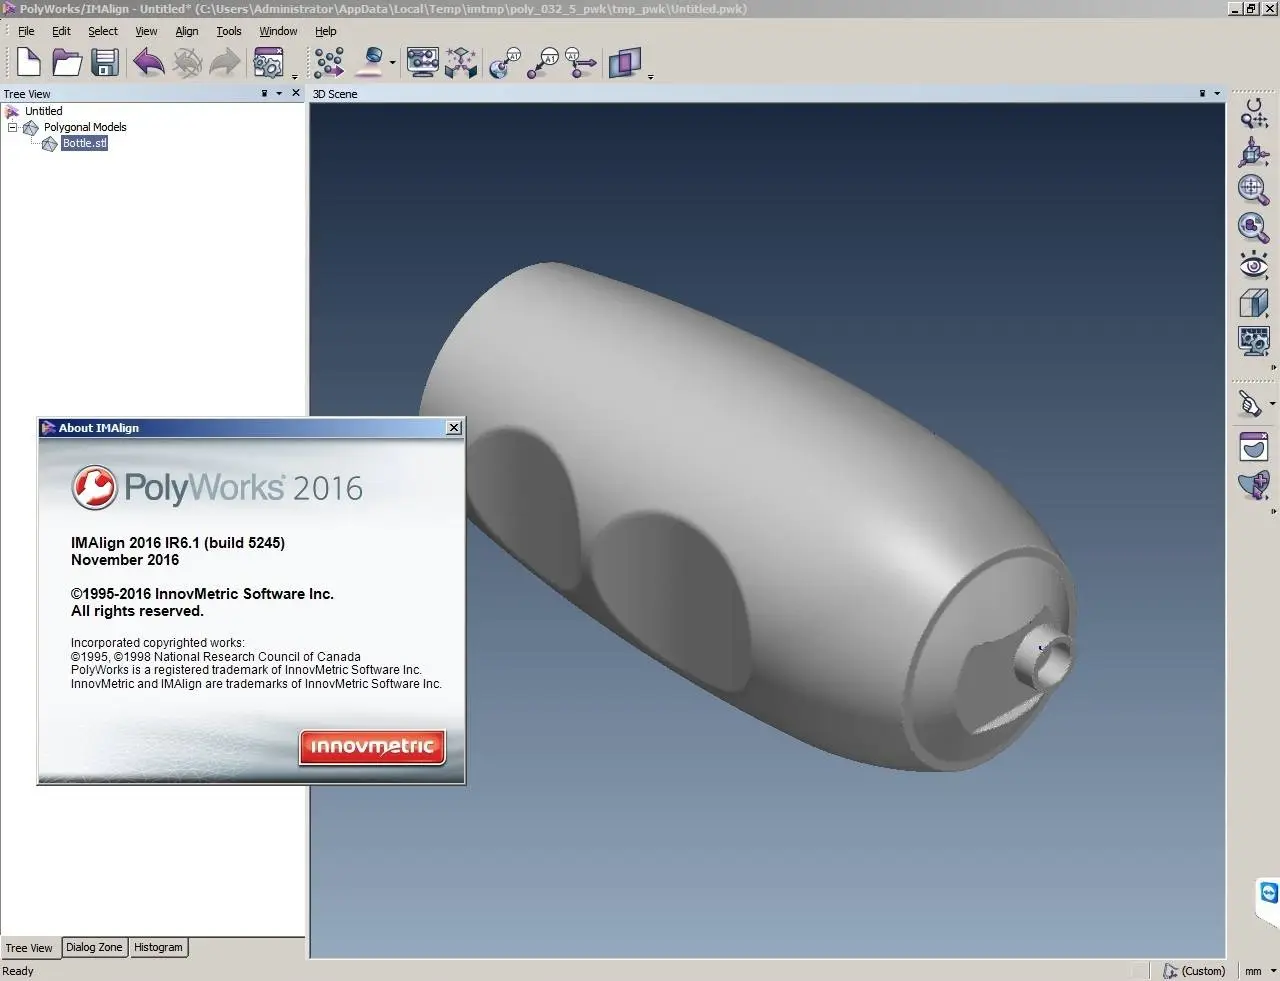Click the grey redo arrow icon
This screenshot has height=981, width=1280.
pyautogui.click(x=225, y=63)
